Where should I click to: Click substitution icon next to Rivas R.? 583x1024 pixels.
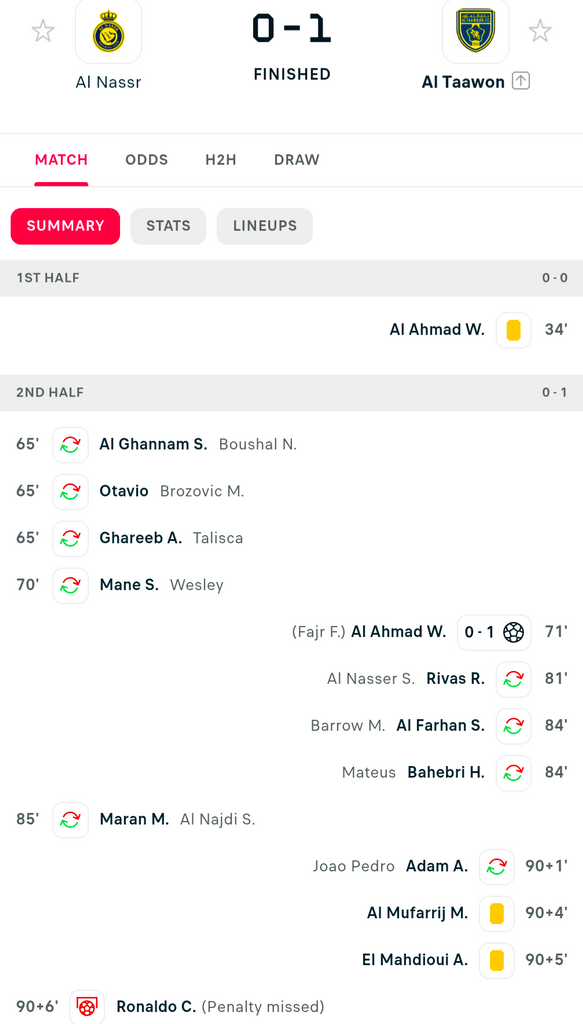tap(514, 679)
